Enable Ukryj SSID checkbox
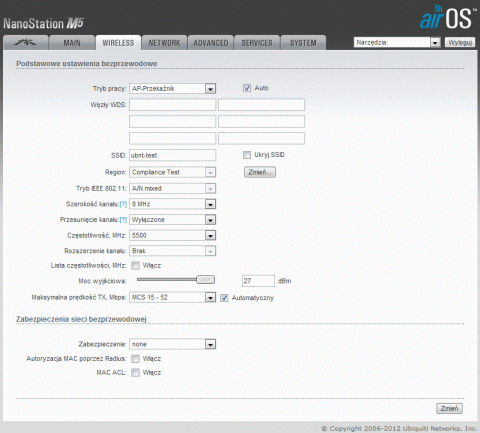This screenshot has height=433, width=480. tap(247, 155)
